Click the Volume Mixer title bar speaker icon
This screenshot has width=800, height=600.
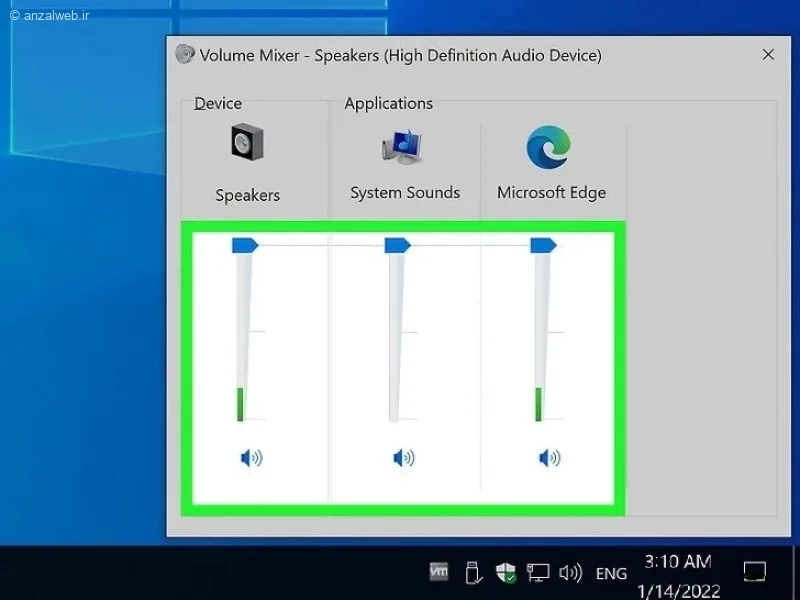(x=185, y=54)
